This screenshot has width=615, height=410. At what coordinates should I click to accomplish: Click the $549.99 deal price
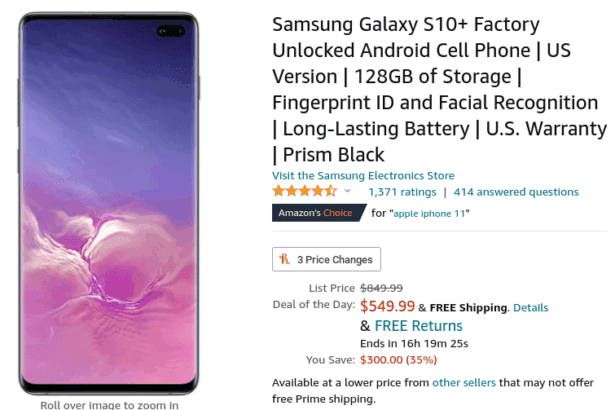[387, 306]
